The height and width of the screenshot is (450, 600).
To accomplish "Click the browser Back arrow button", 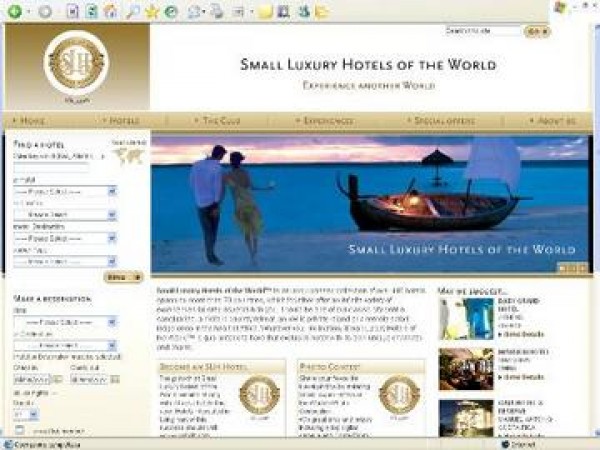I will [x=16, y=12].
